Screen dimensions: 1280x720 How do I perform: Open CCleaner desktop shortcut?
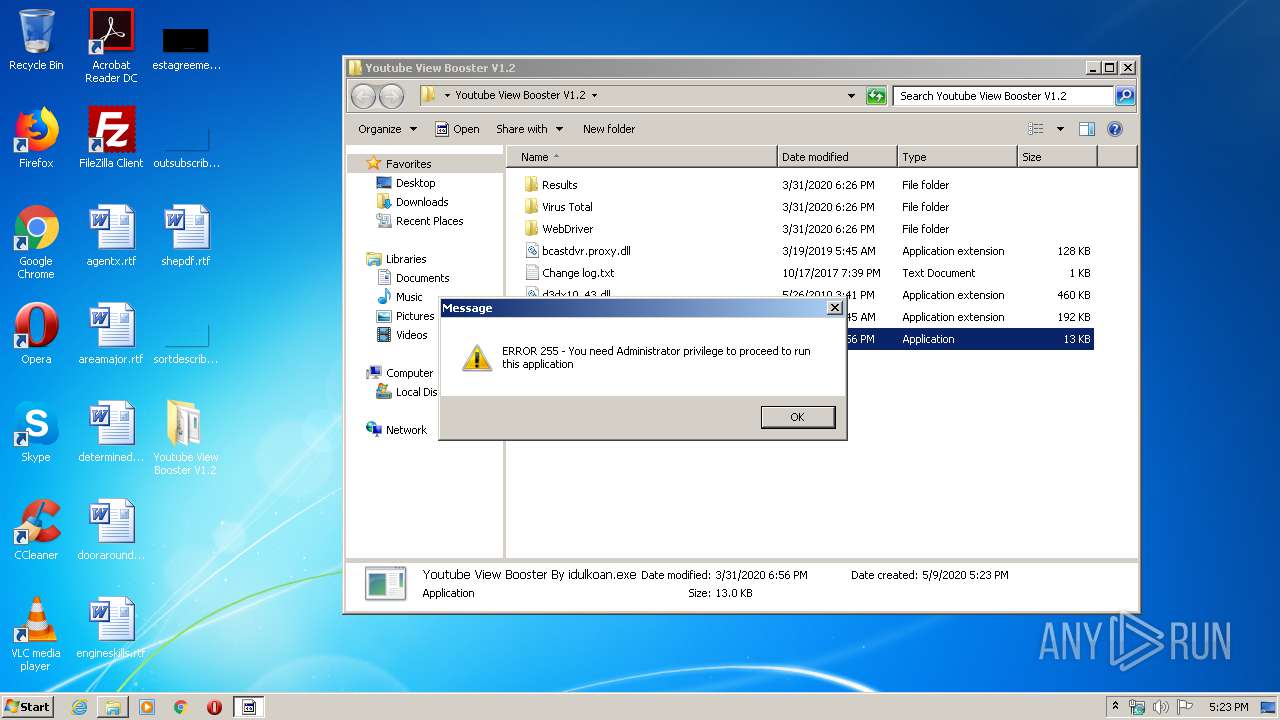36,530
